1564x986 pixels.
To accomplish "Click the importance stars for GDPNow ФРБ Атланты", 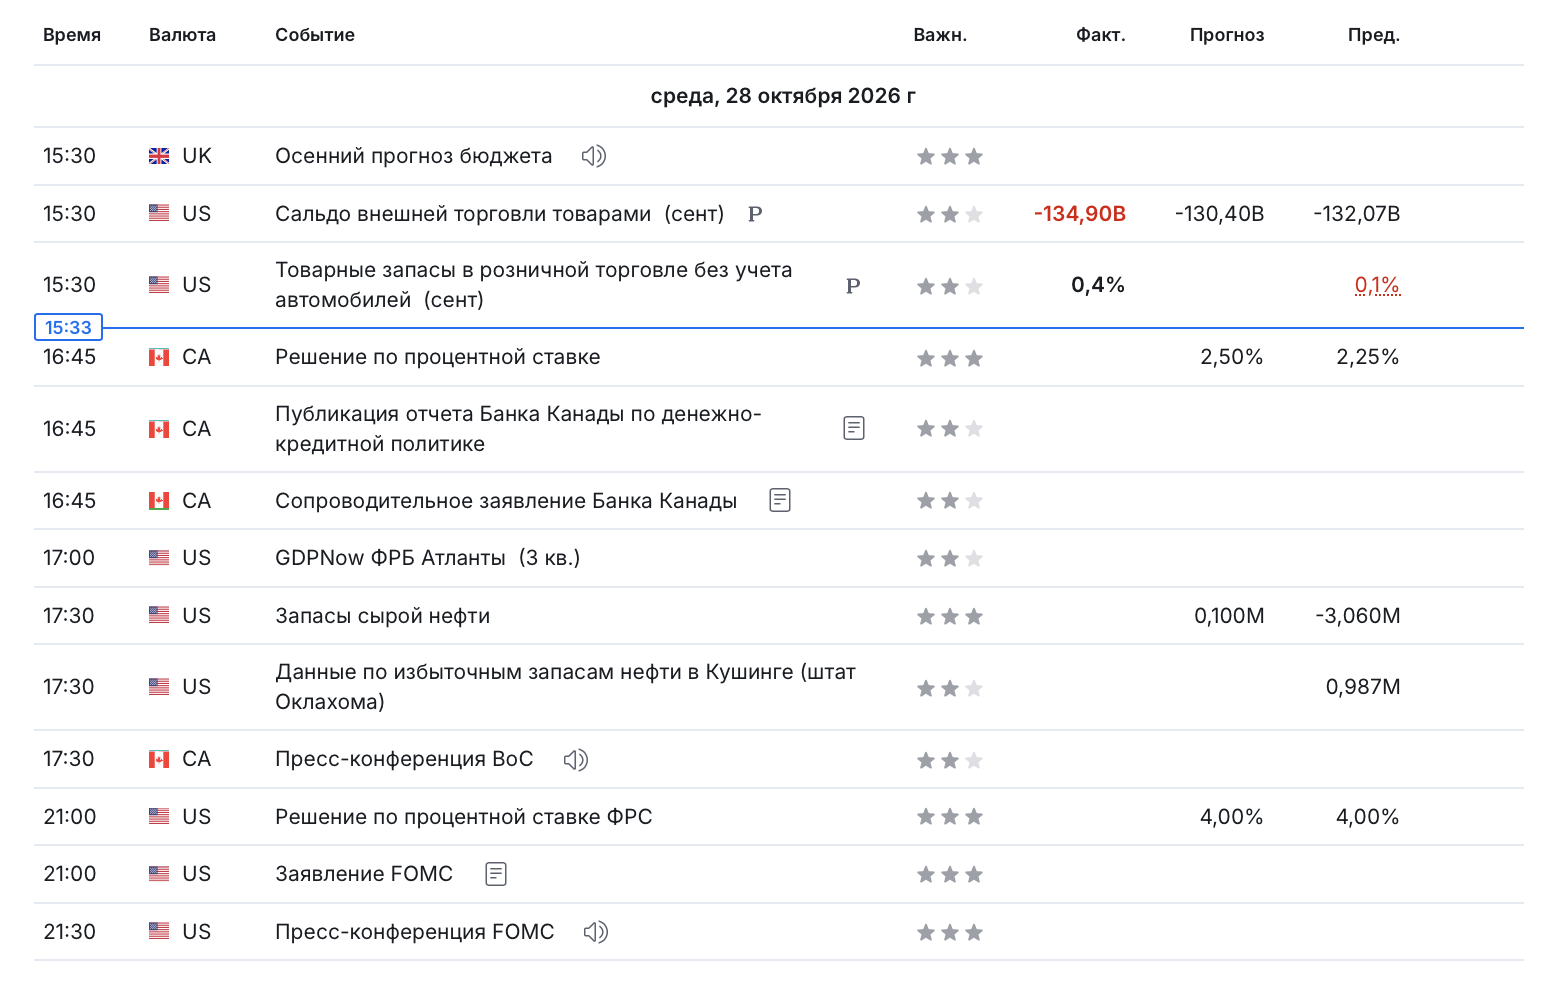I will [x=950, y=558].
